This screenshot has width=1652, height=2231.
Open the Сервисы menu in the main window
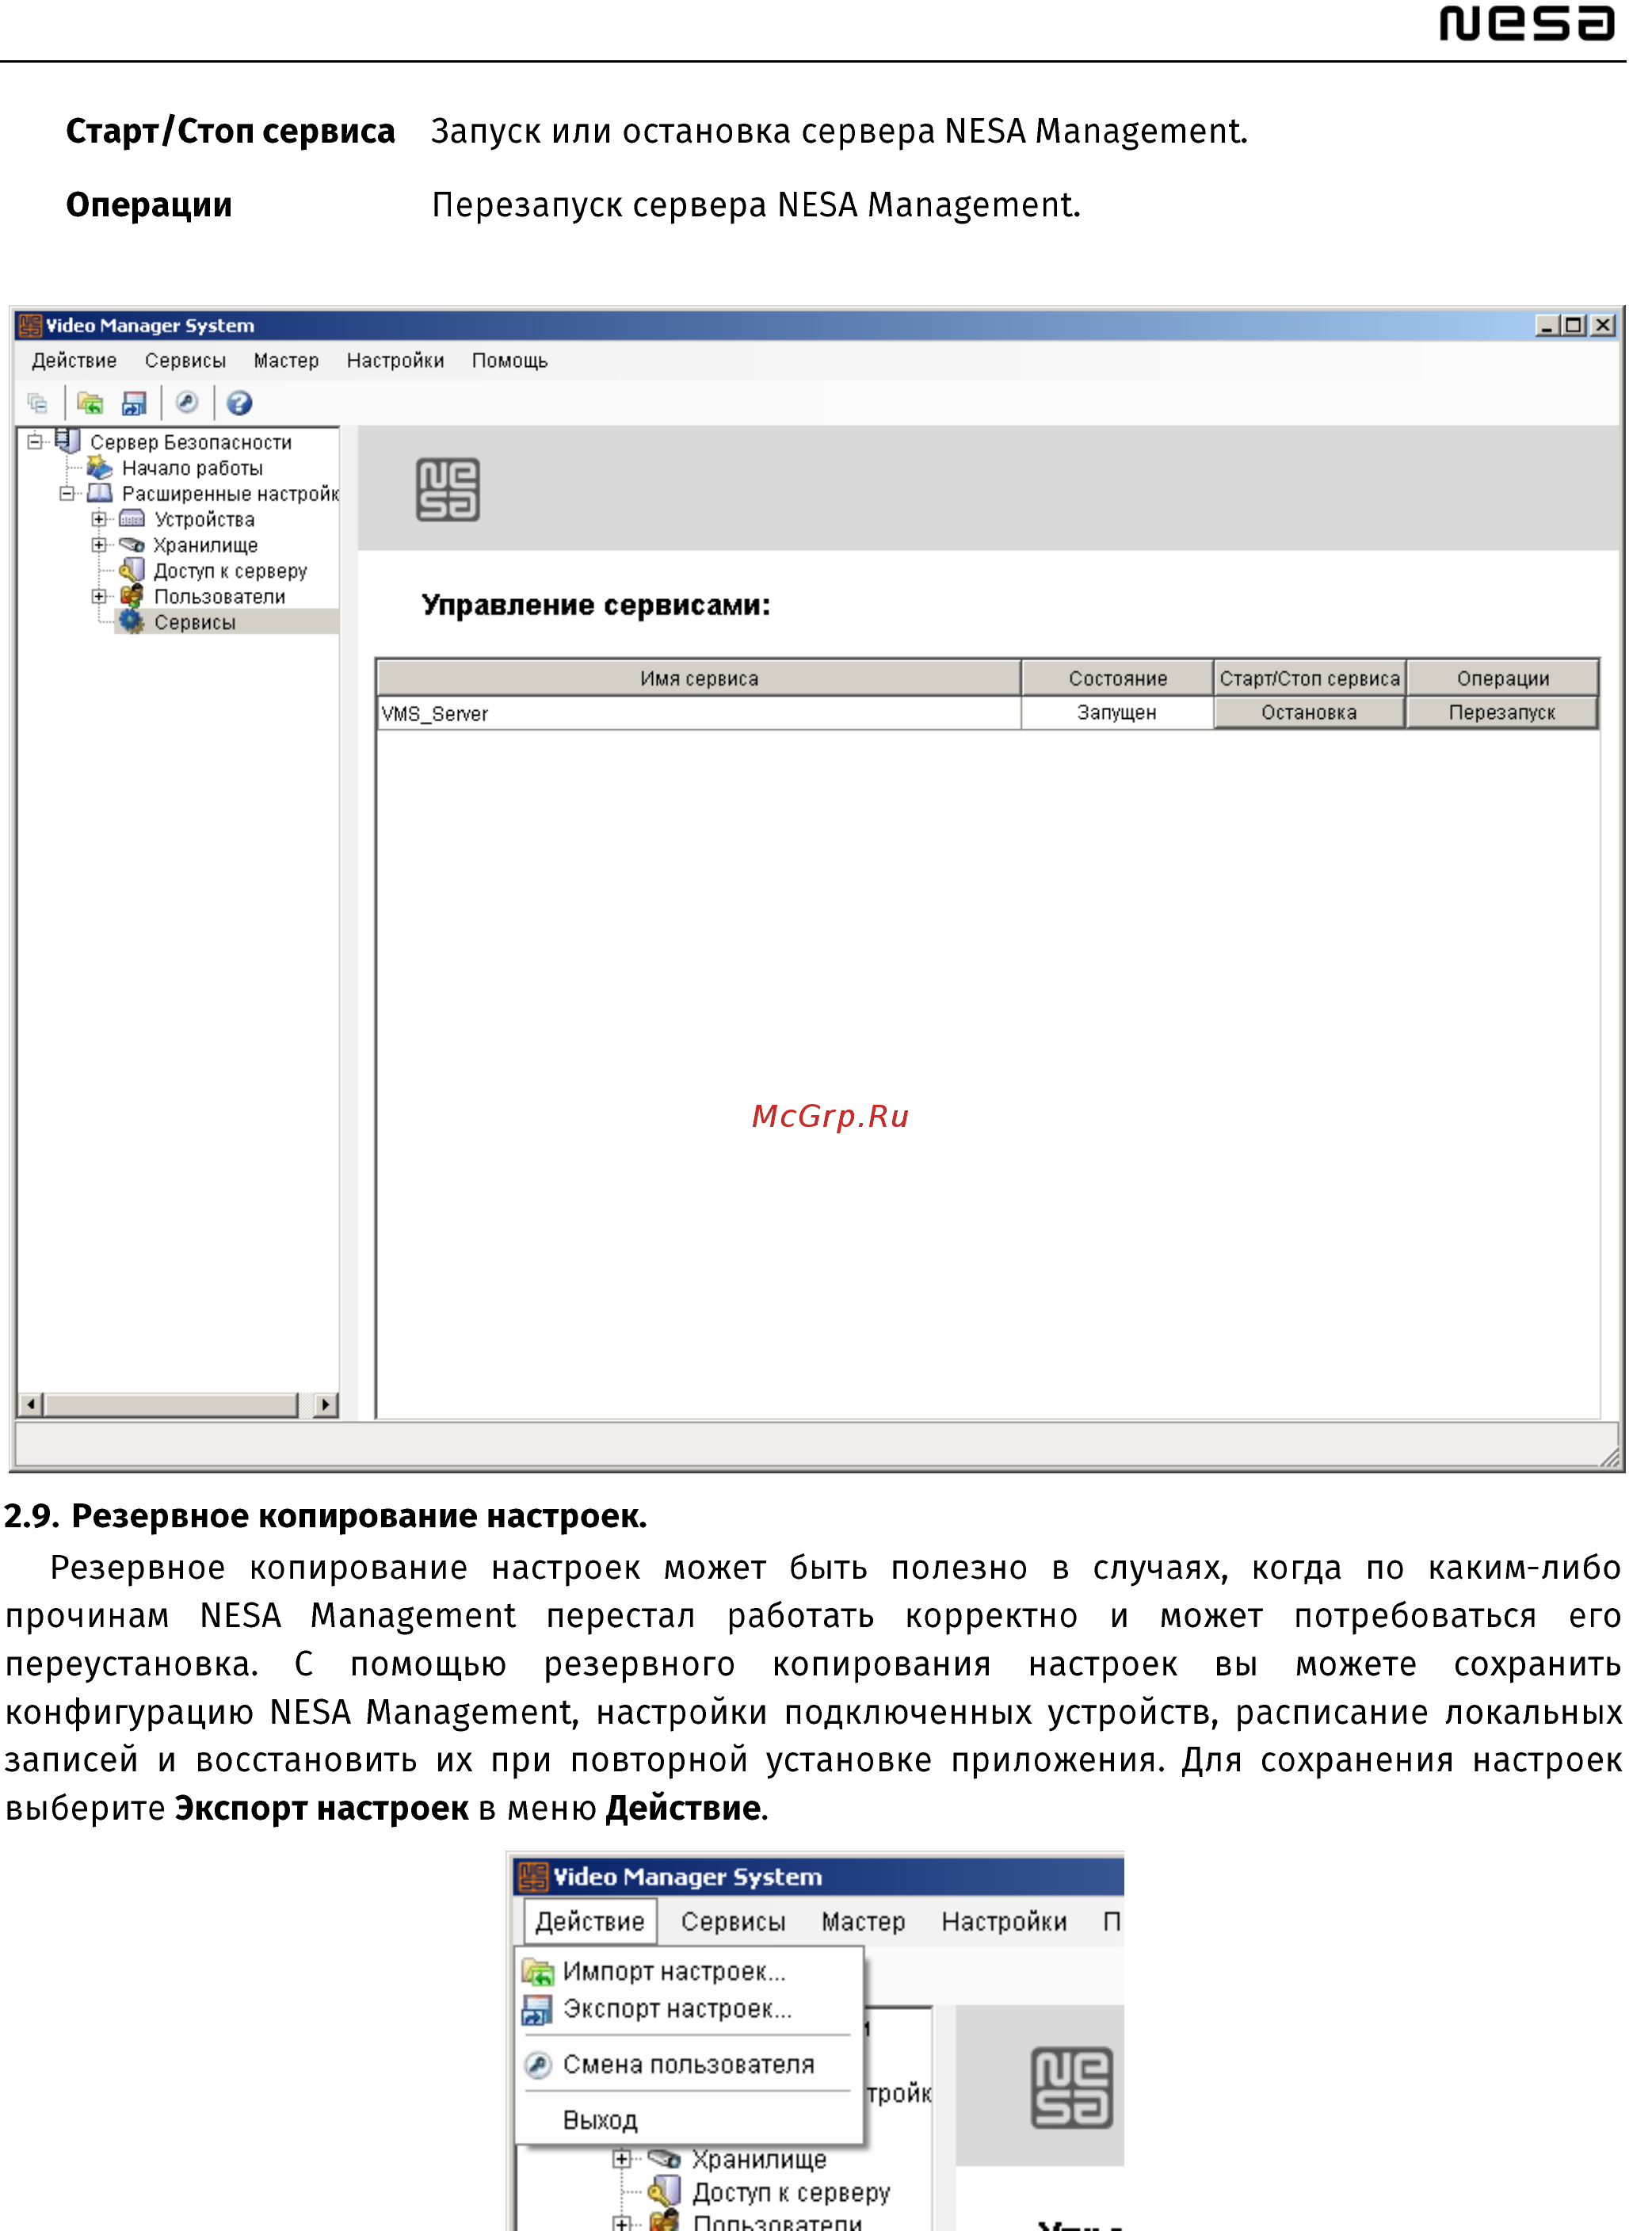pos(185,360)
